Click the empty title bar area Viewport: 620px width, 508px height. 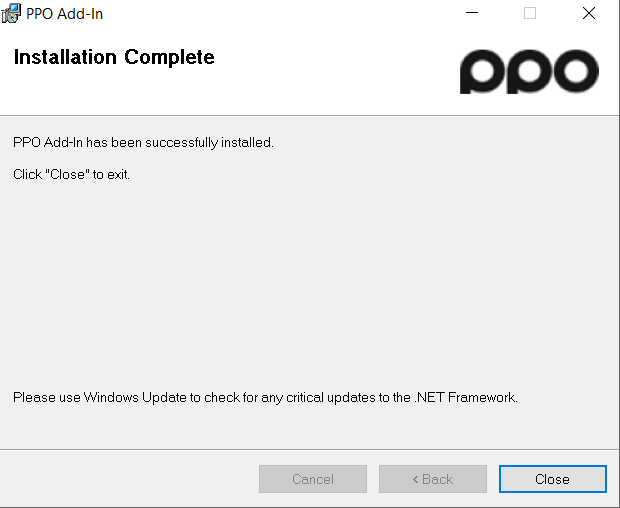tap(277, 13)
